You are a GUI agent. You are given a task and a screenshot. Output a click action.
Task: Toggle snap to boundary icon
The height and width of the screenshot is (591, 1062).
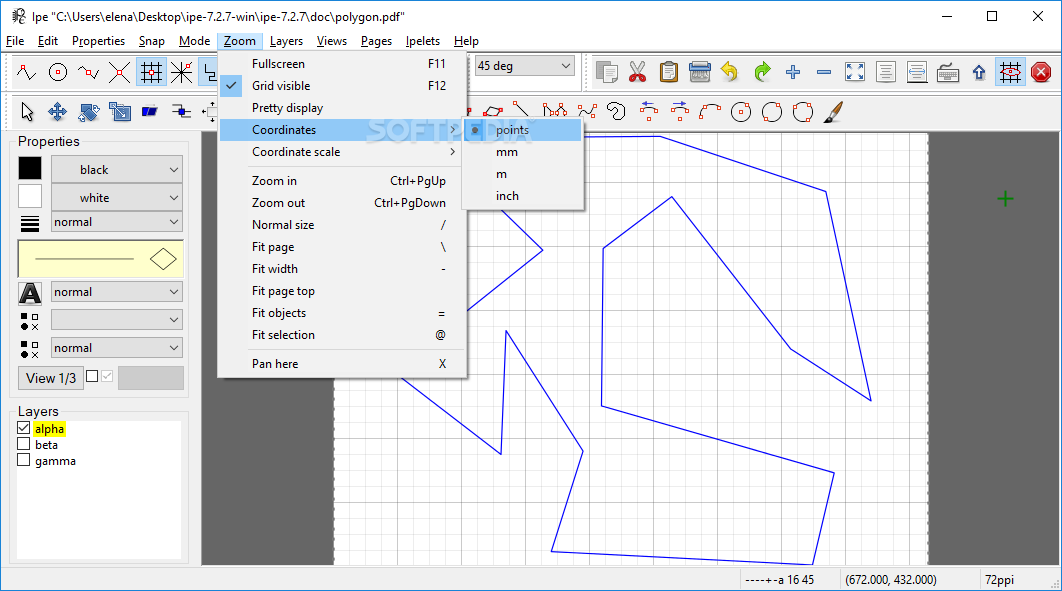89,72
